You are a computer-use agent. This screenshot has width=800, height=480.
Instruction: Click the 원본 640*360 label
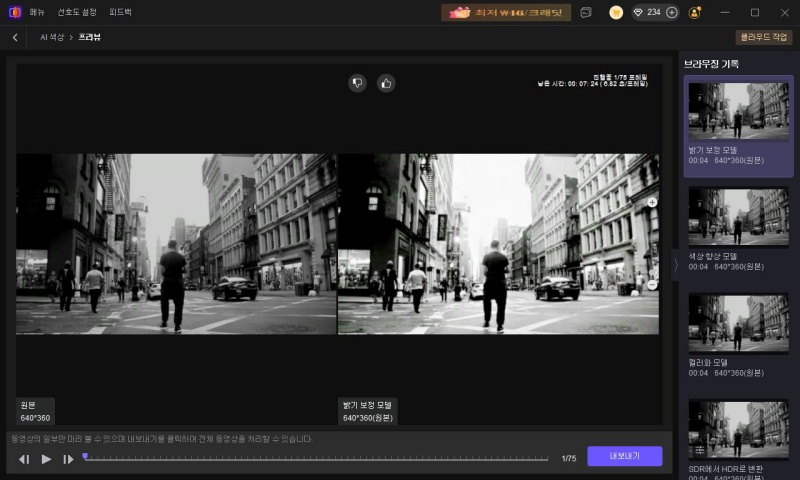(35, 411)
